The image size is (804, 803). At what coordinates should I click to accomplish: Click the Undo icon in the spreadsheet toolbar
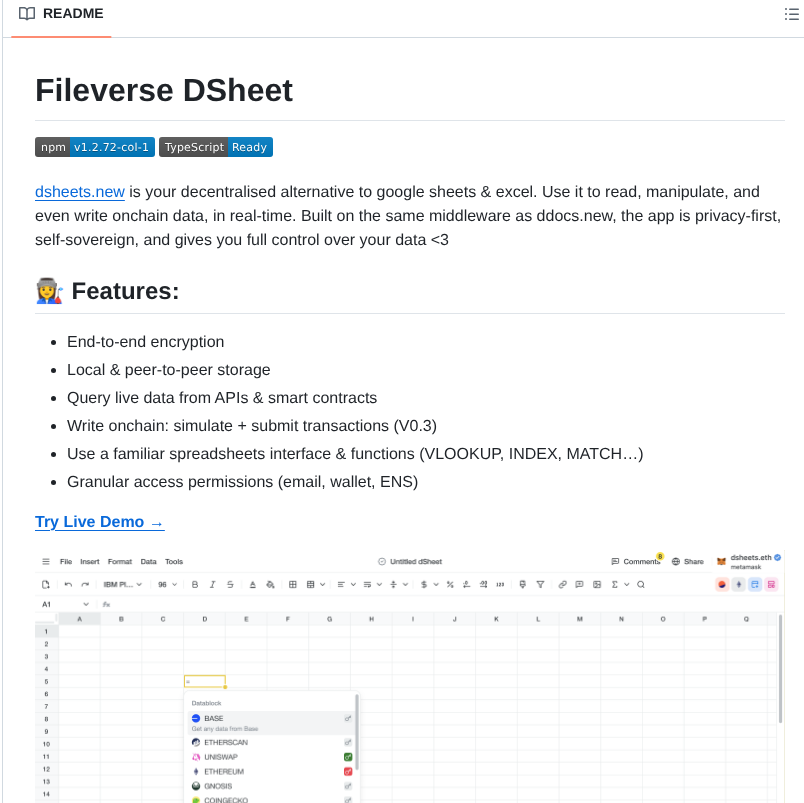[x=69, y=584]
